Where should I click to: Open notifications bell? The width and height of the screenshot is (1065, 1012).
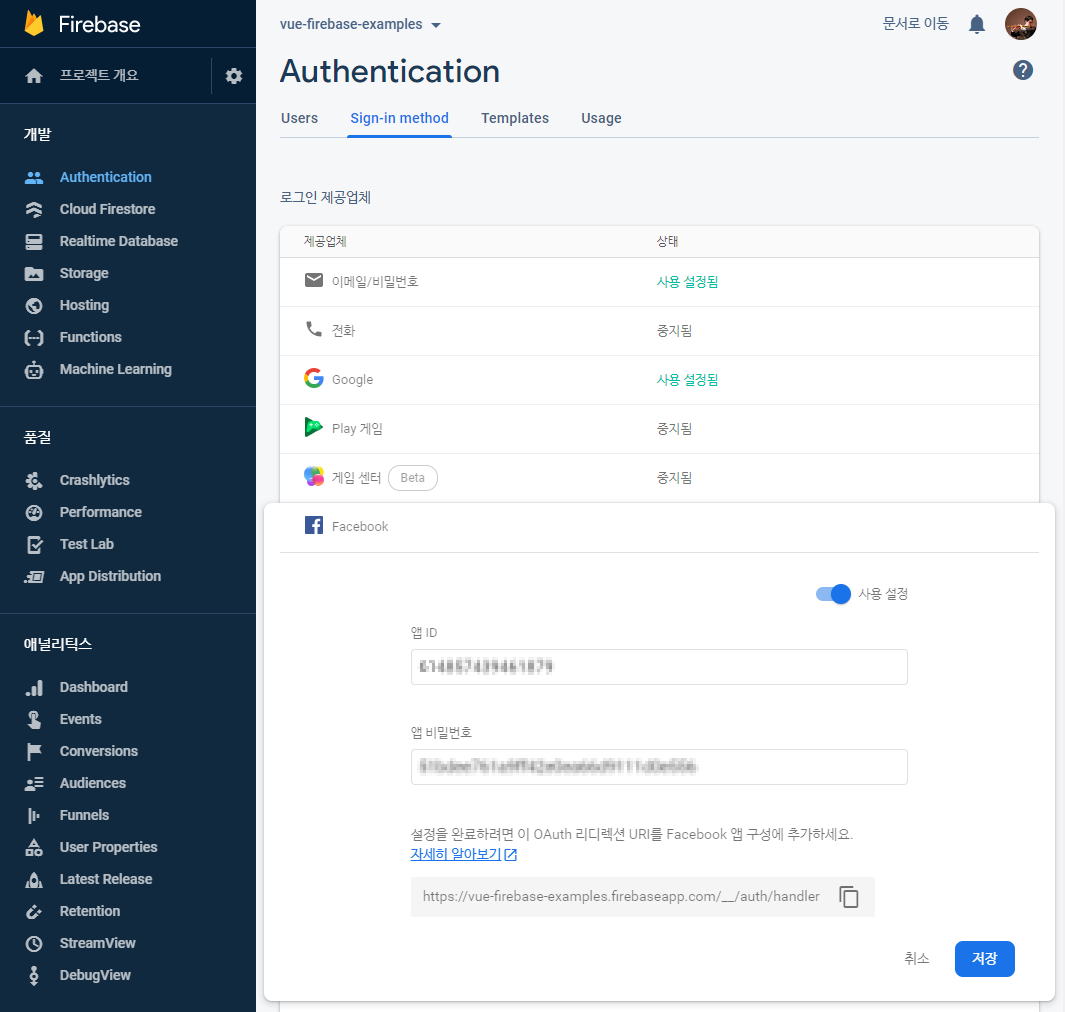(977, 24)
